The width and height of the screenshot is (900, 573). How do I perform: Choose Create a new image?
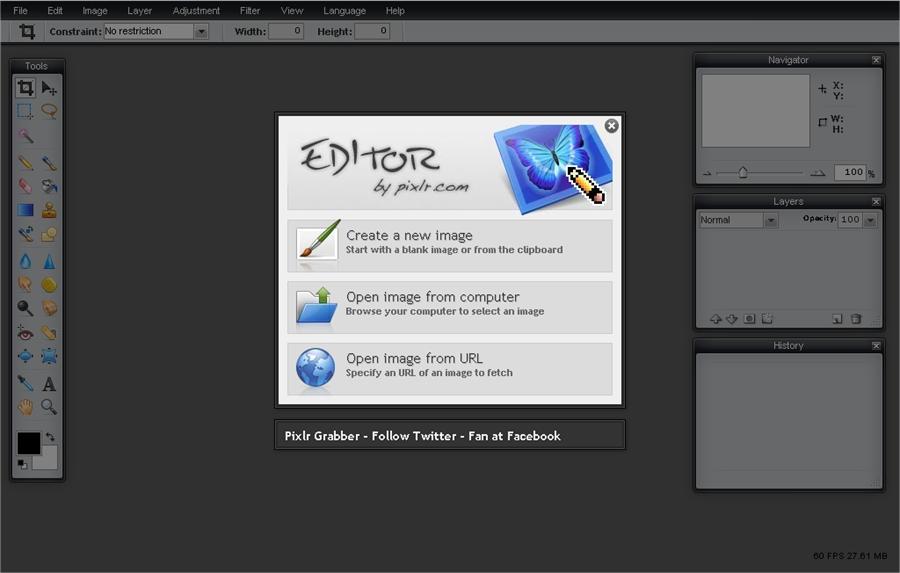(x=449, y=245)
